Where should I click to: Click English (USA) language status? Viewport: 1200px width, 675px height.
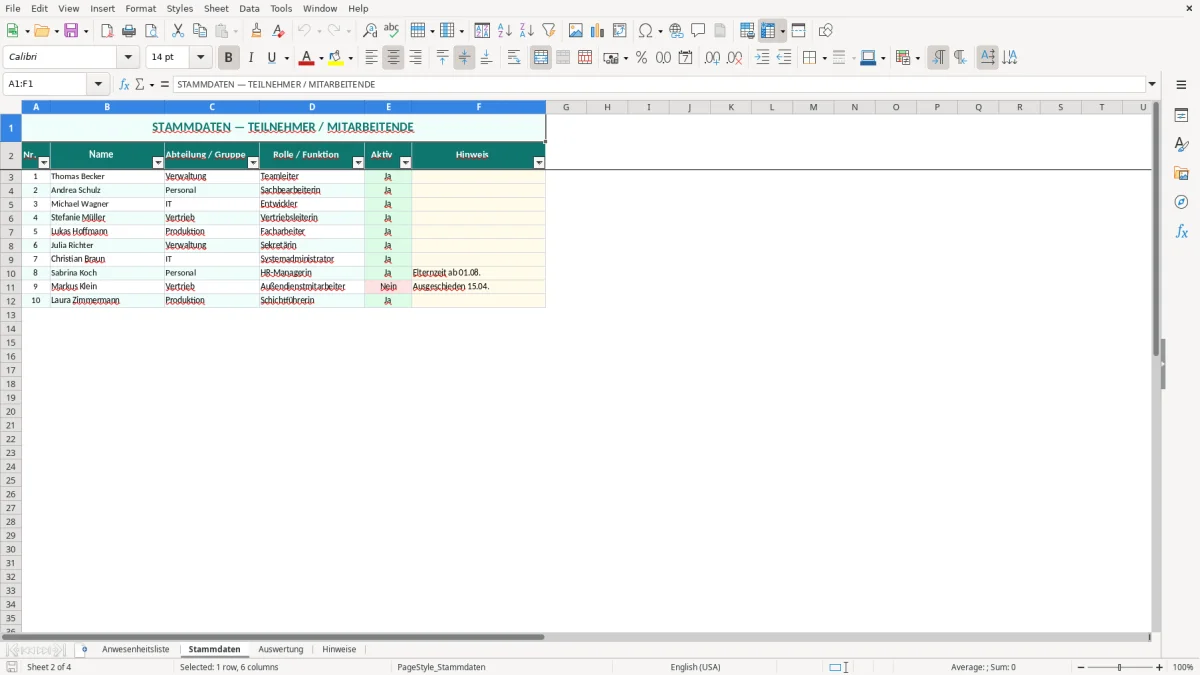click(x=695, y=667)
